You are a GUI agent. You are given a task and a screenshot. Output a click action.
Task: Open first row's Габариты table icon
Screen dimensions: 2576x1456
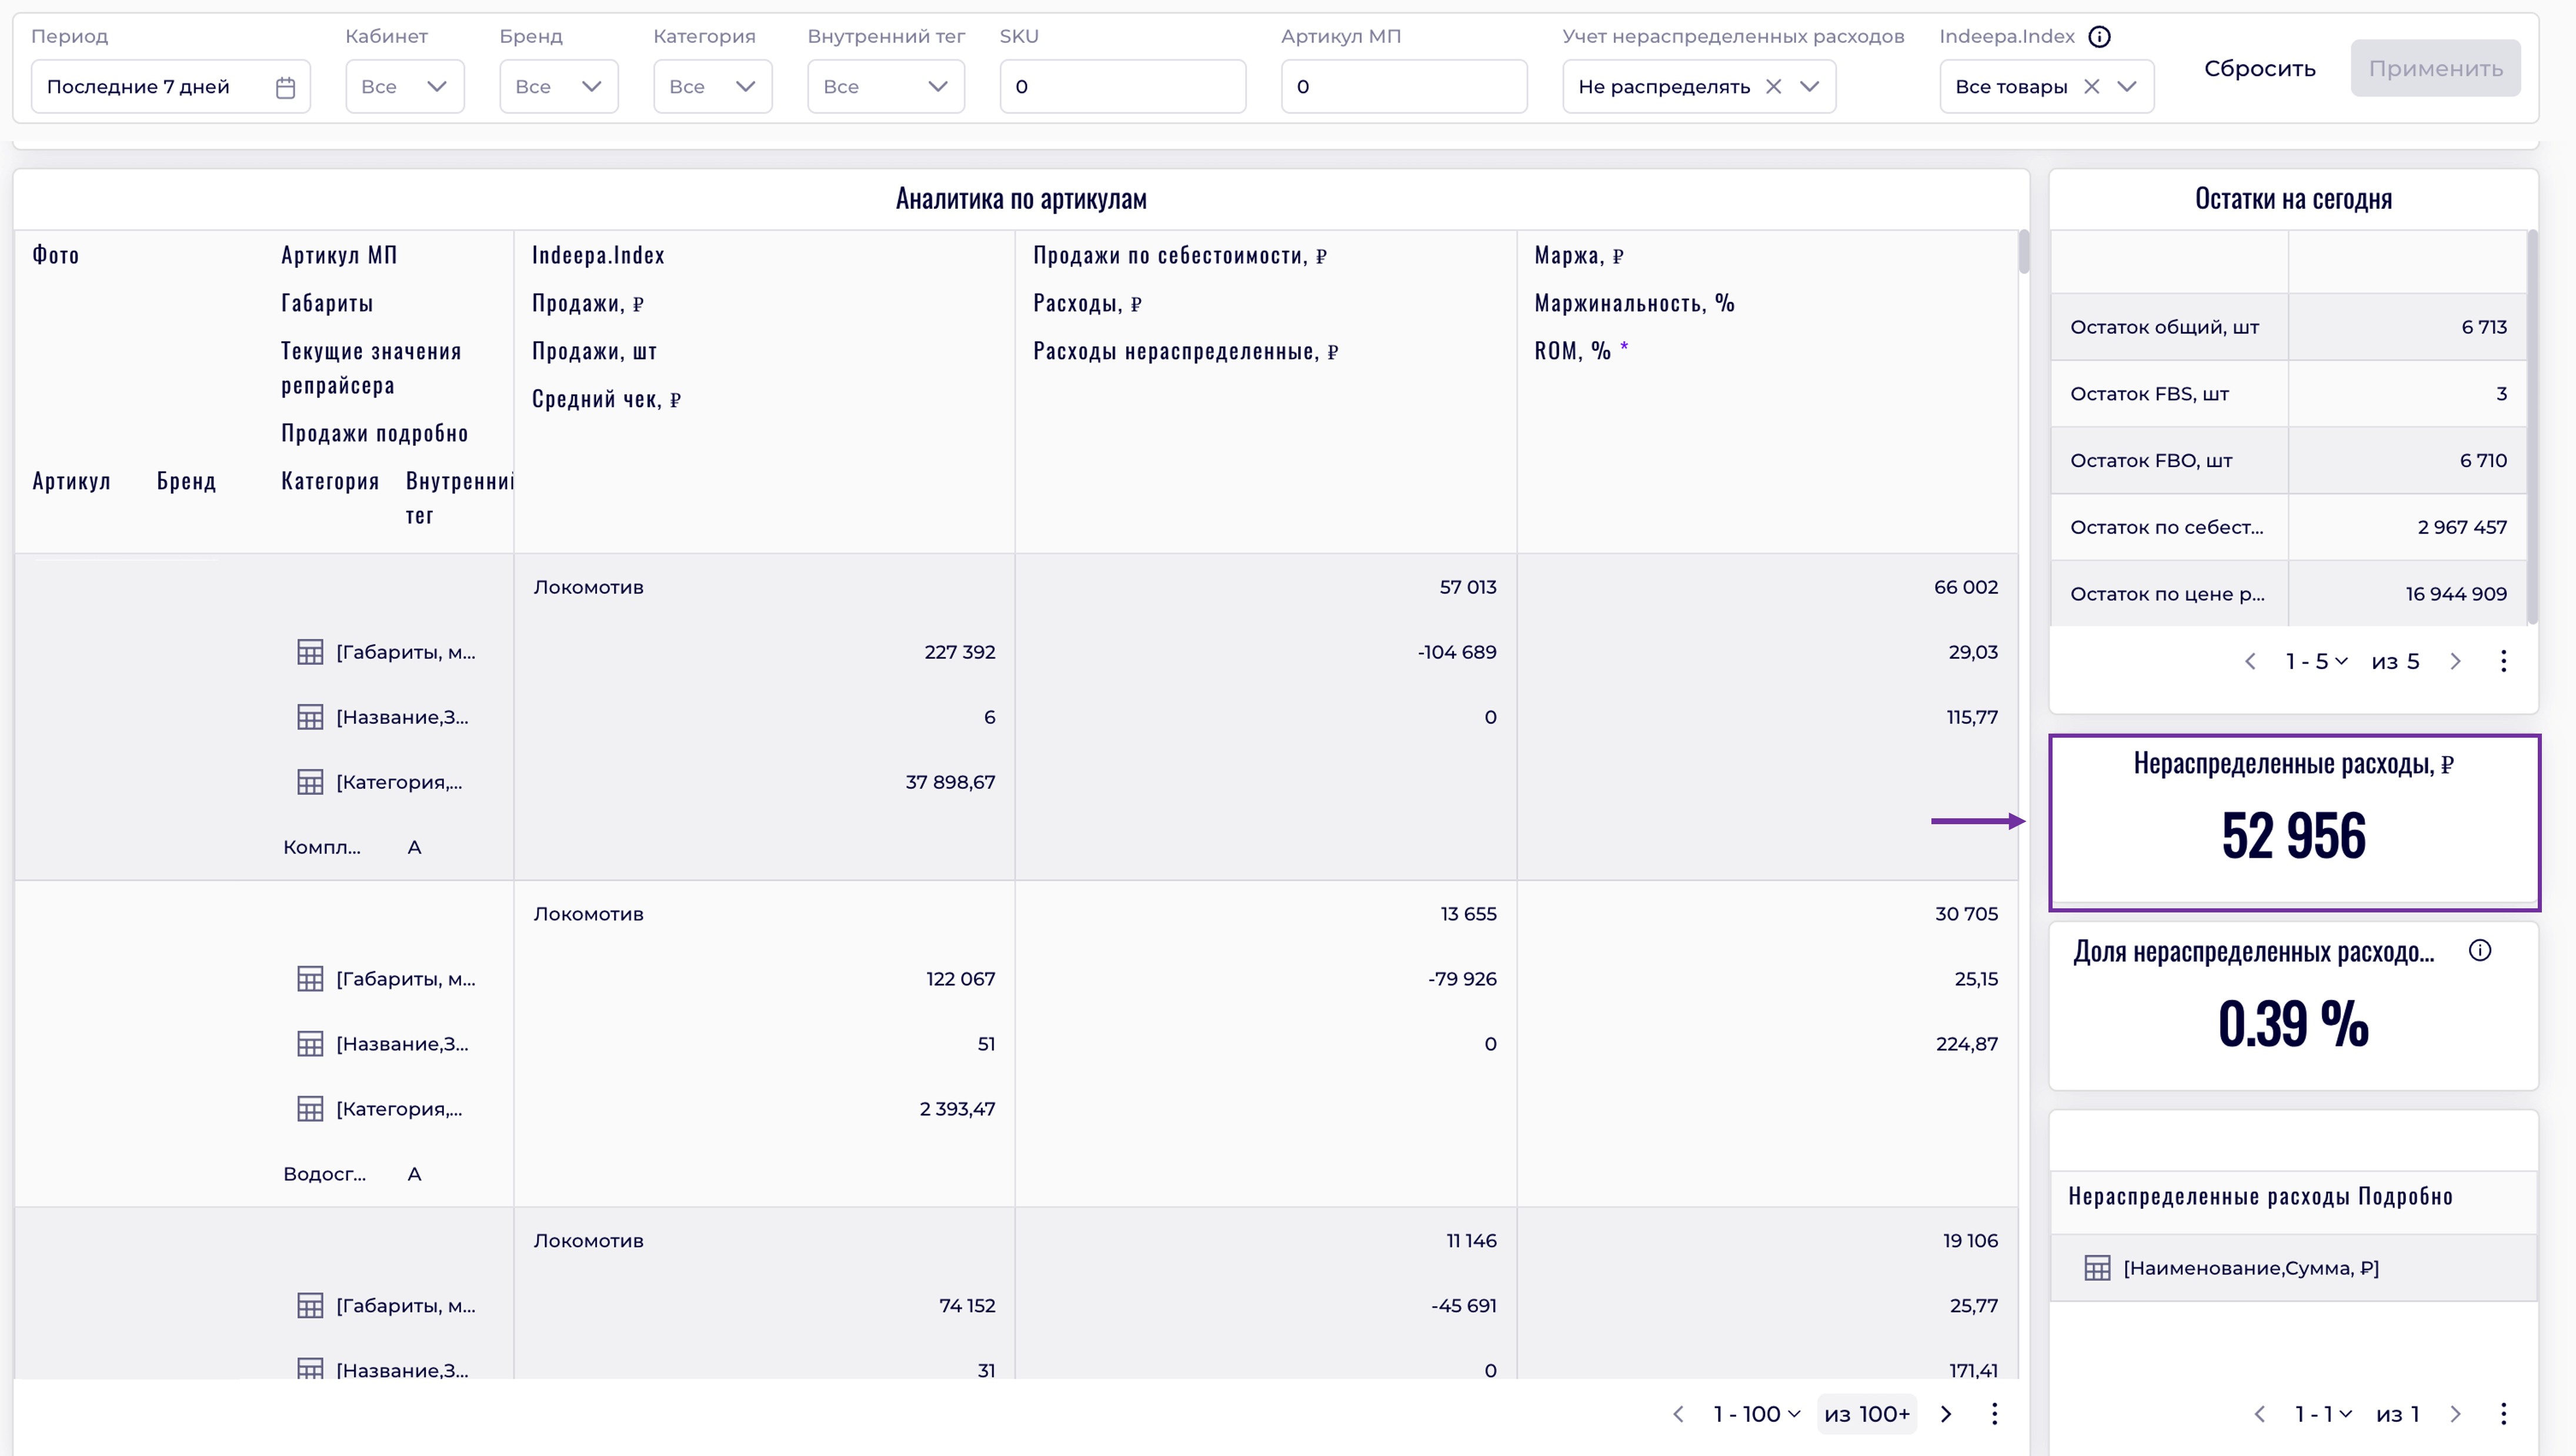pos(310,652)
